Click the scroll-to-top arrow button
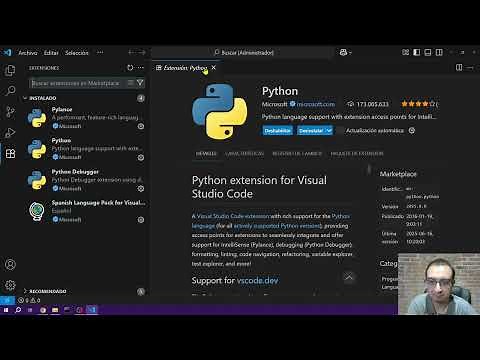 point(349,277)
